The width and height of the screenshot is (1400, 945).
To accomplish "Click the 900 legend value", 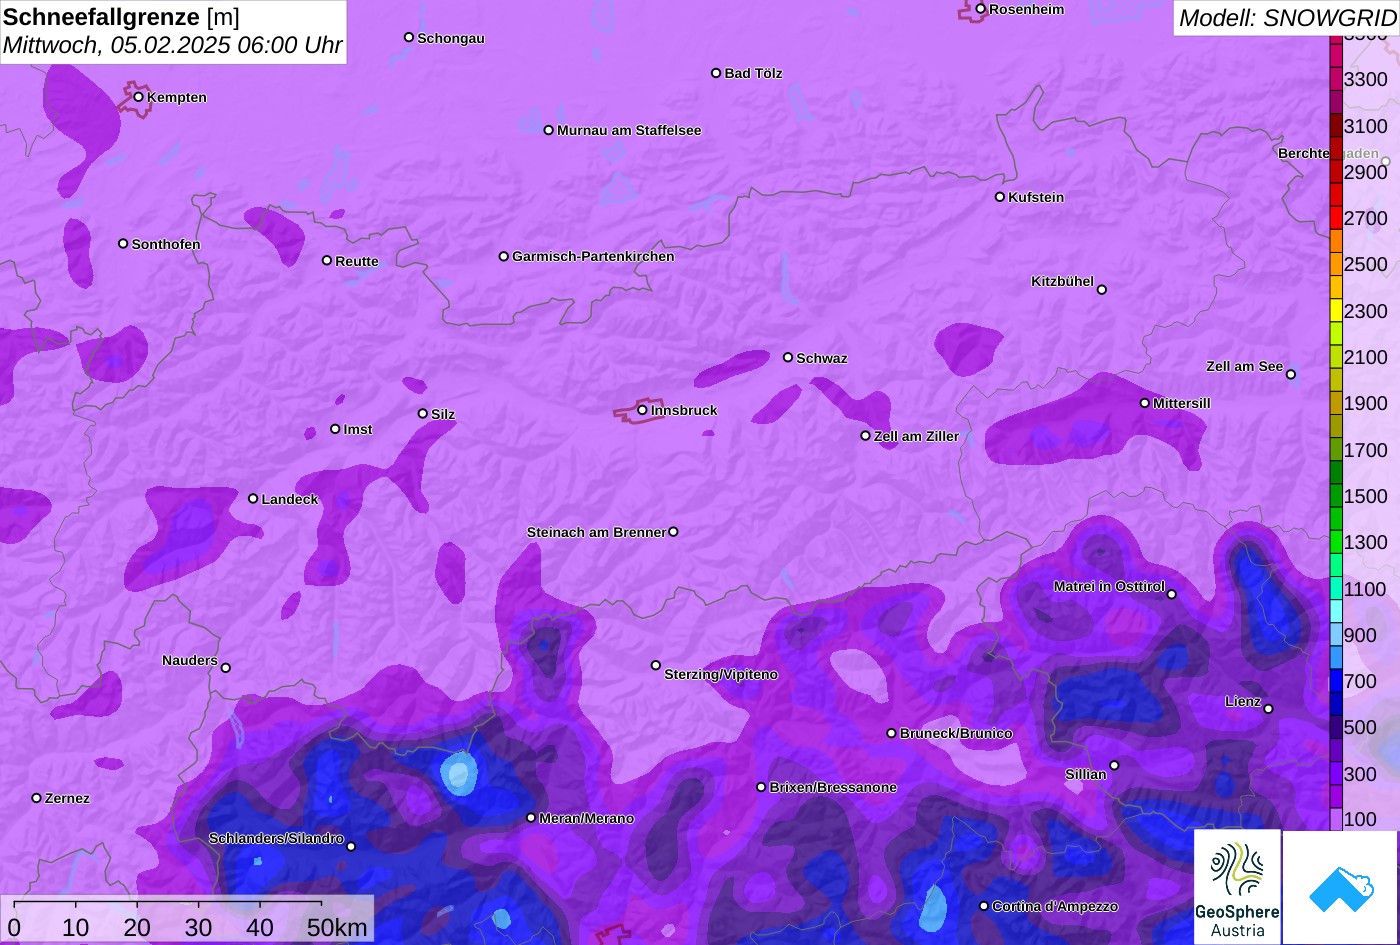I will click(x=1360, y=635).
